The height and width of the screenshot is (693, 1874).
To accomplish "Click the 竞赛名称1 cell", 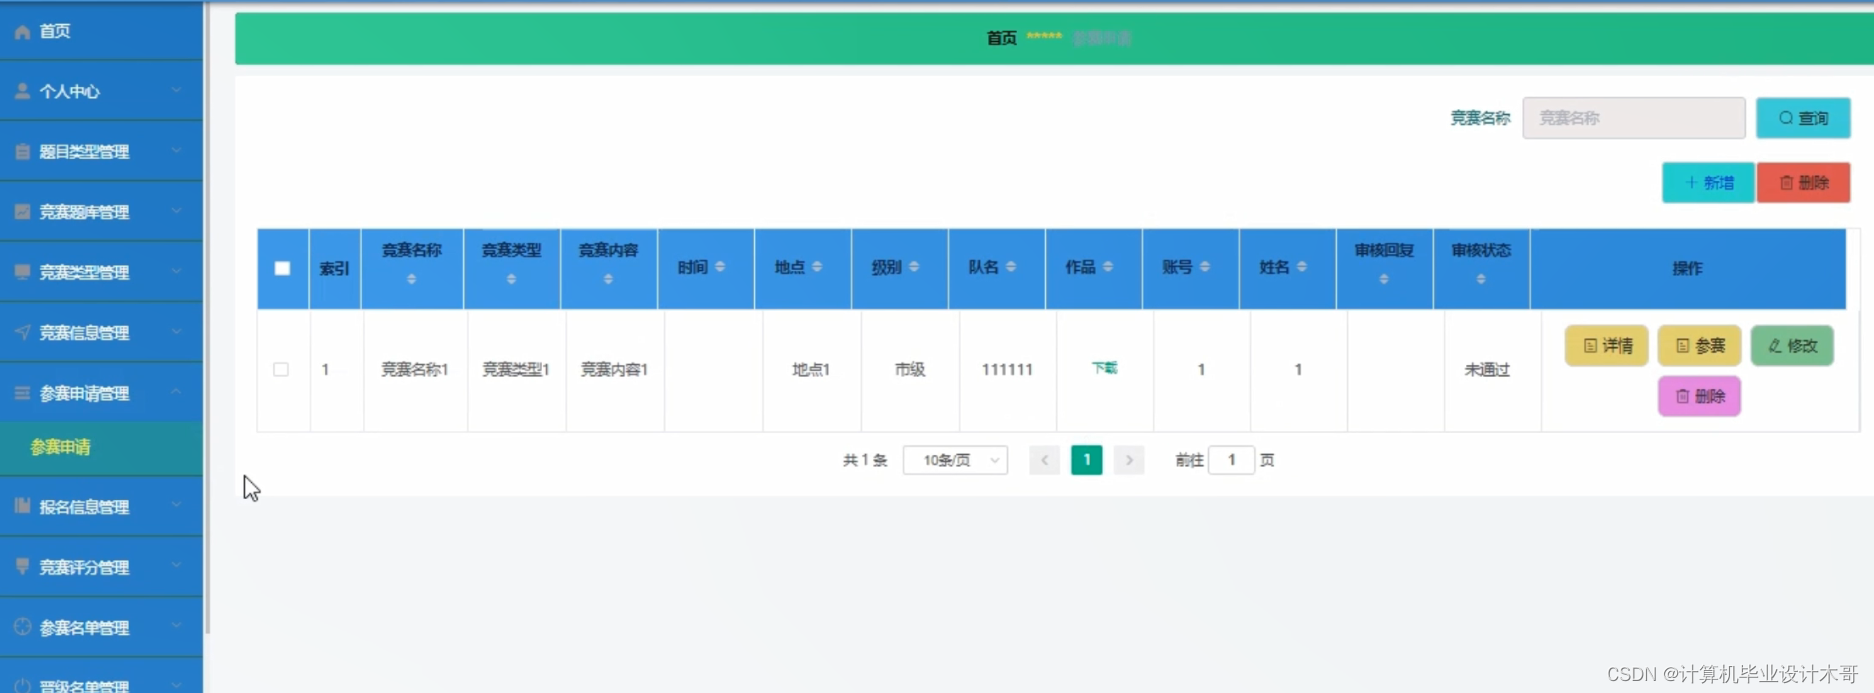I will tap(414, 369).
